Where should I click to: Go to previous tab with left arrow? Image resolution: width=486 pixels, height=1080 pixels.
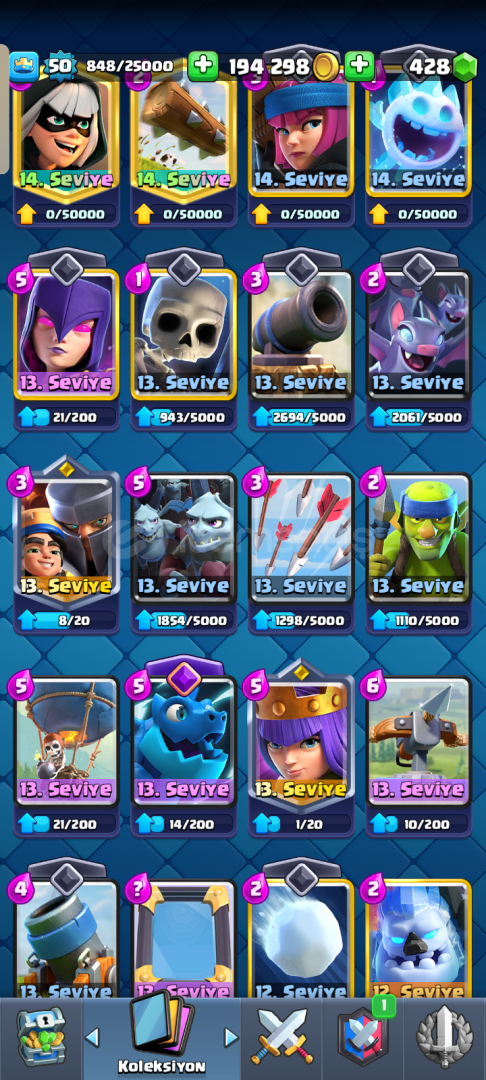coord(92,1037)
